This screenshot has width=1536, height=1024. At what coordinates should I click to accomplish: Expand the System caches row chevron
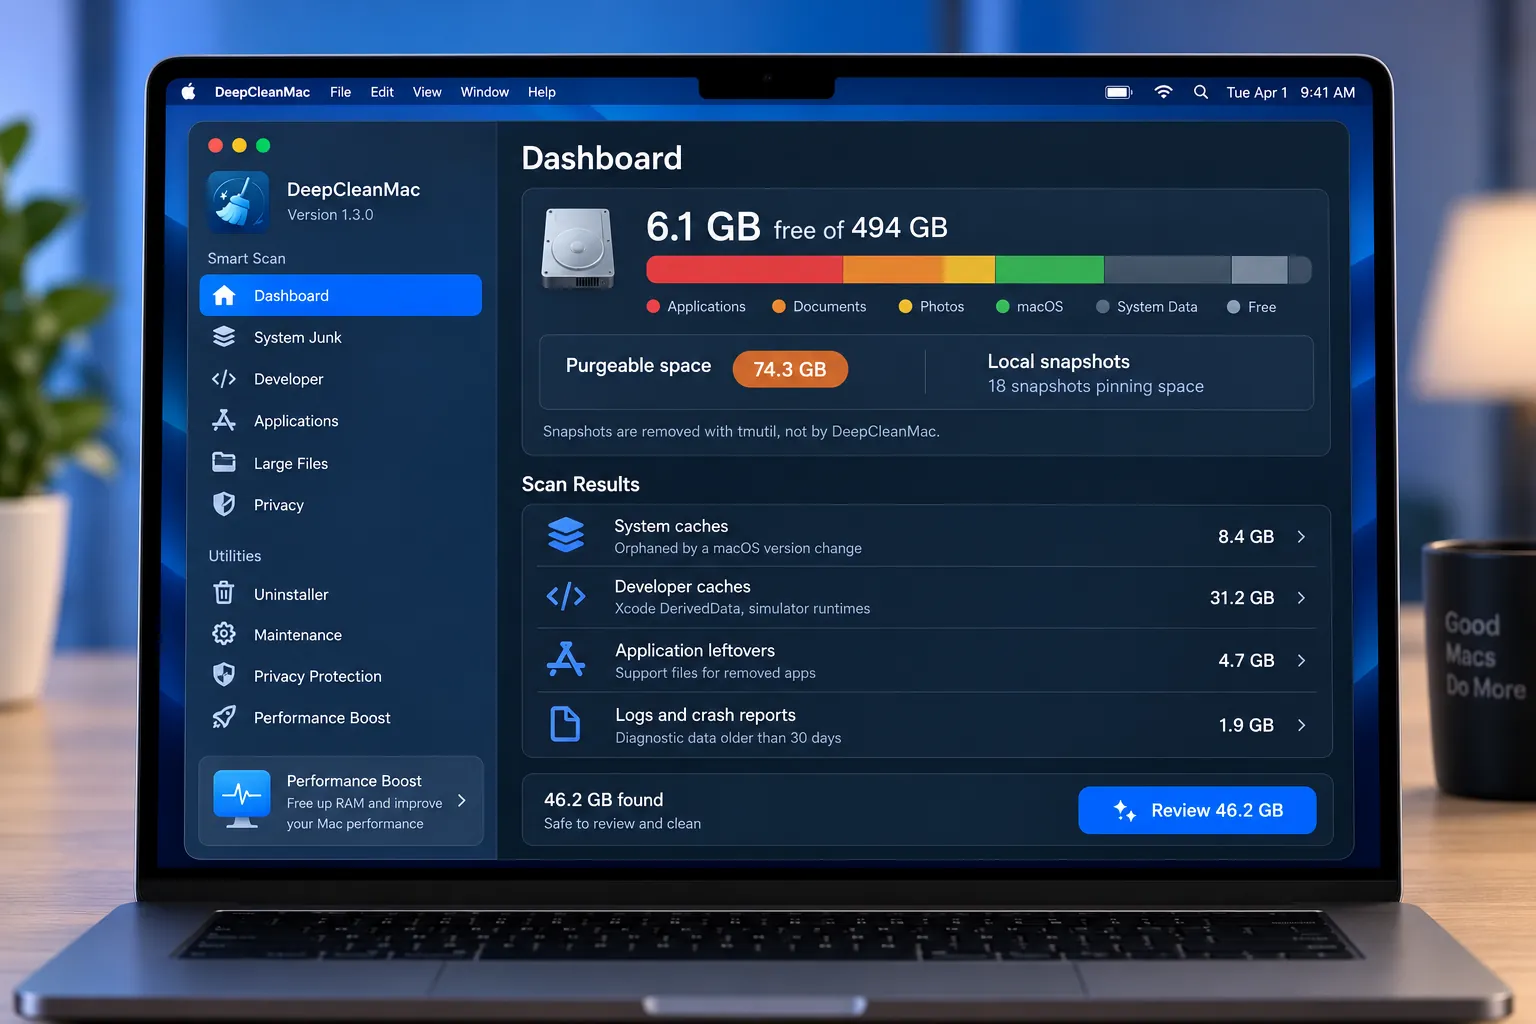click(x=1301, y=537)
